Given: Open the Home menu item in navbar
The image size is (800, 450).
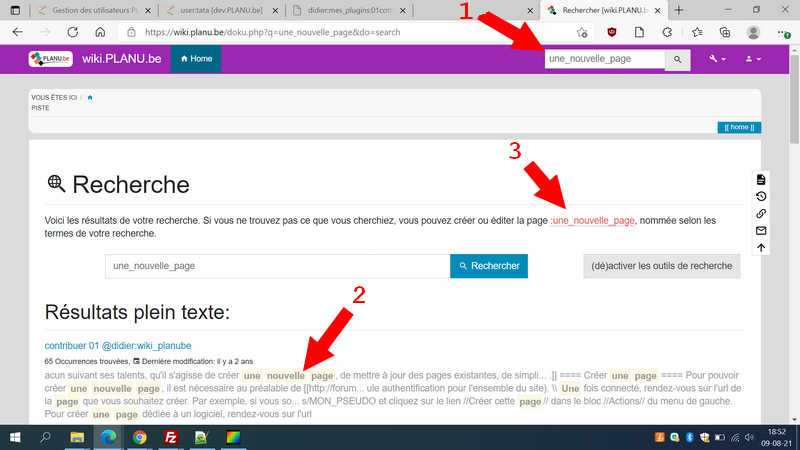Looking at the screenshot, I should [x=196, y=59].
